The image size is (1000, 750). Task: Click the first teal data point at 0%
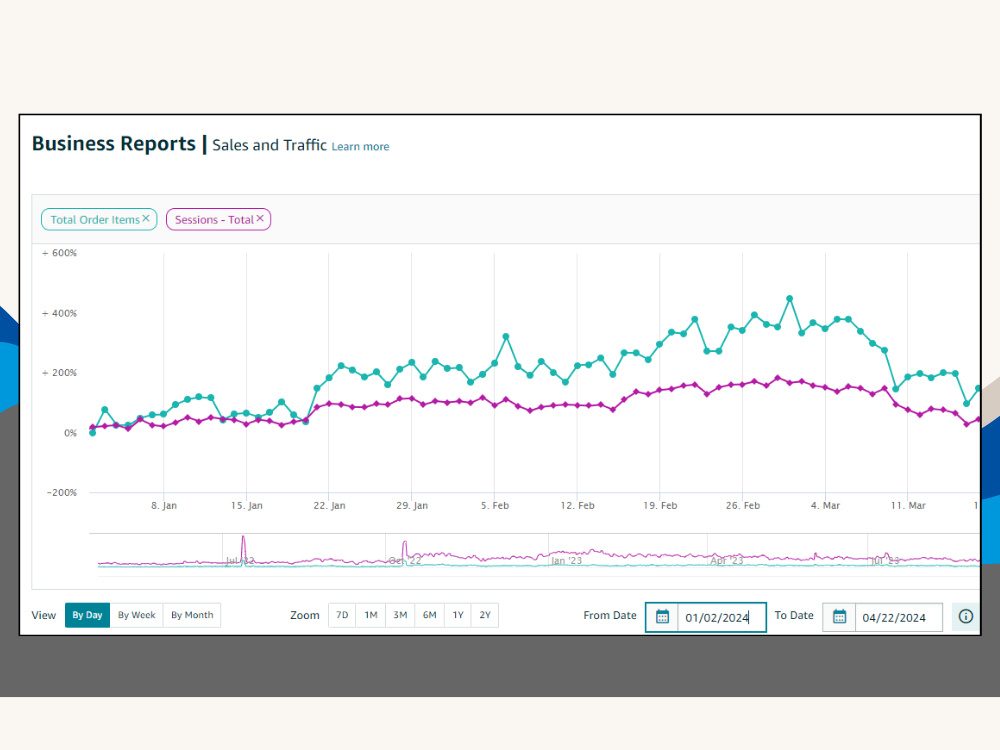tap(92, 433)
